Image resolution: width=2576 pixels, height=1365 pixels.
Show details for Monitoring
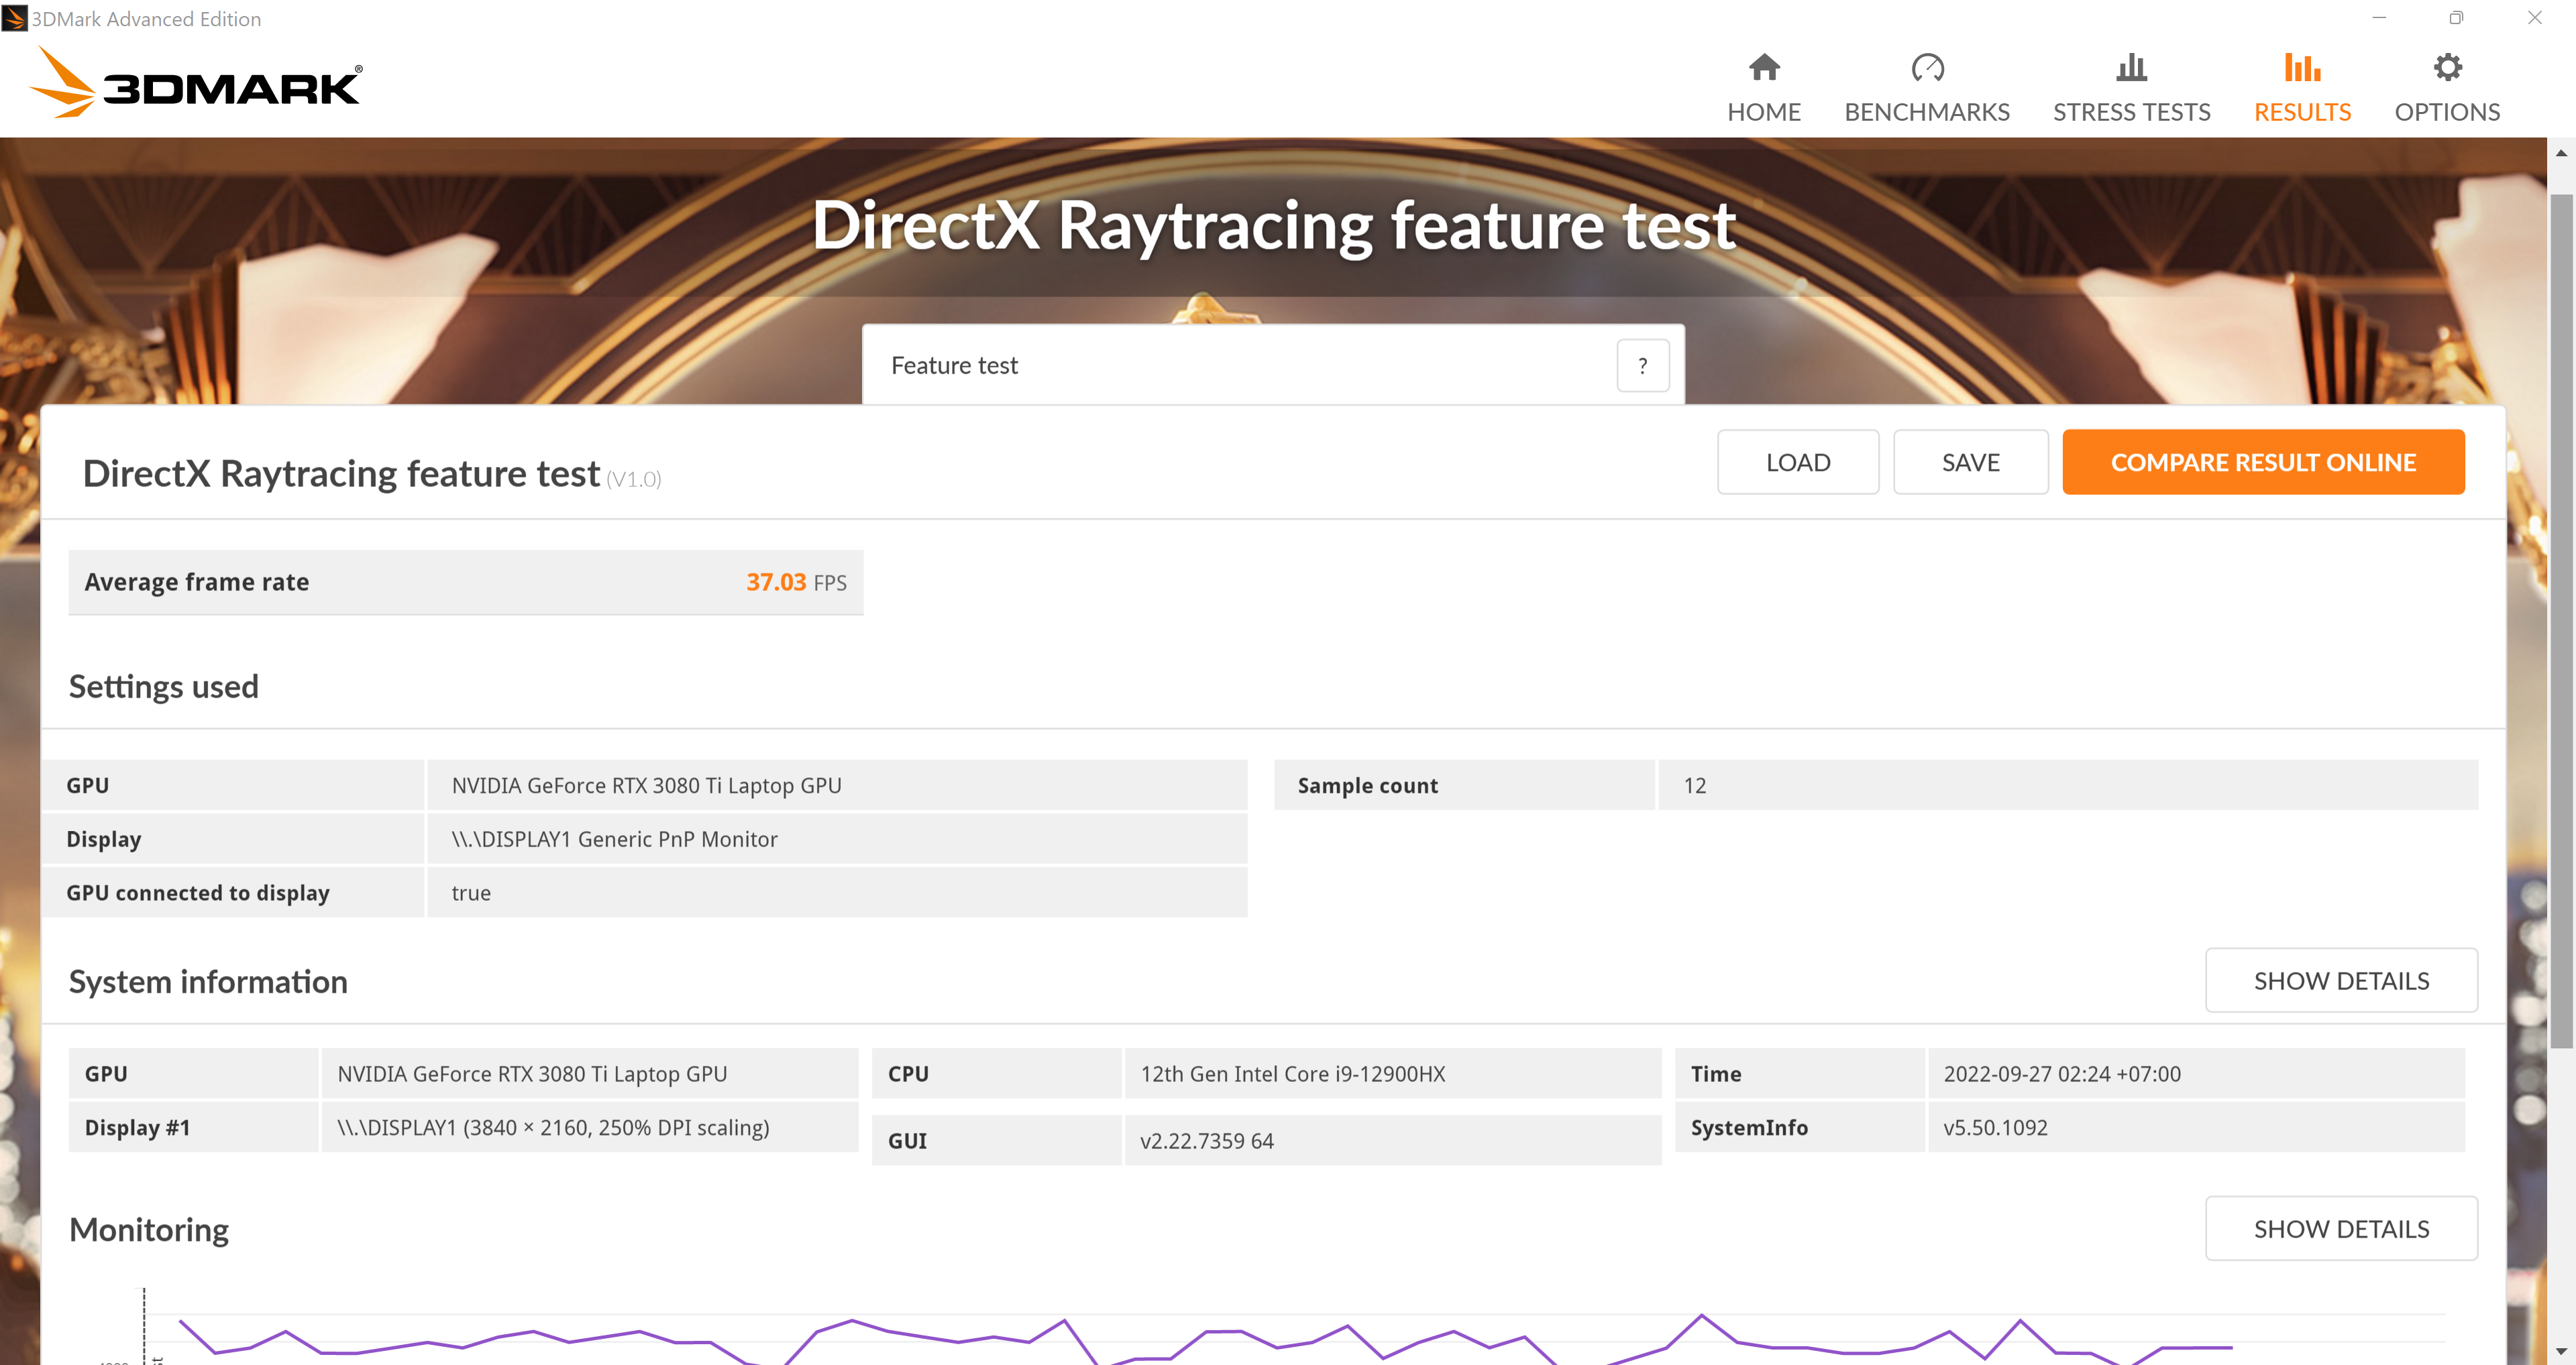click(x=2341, y=1228)
